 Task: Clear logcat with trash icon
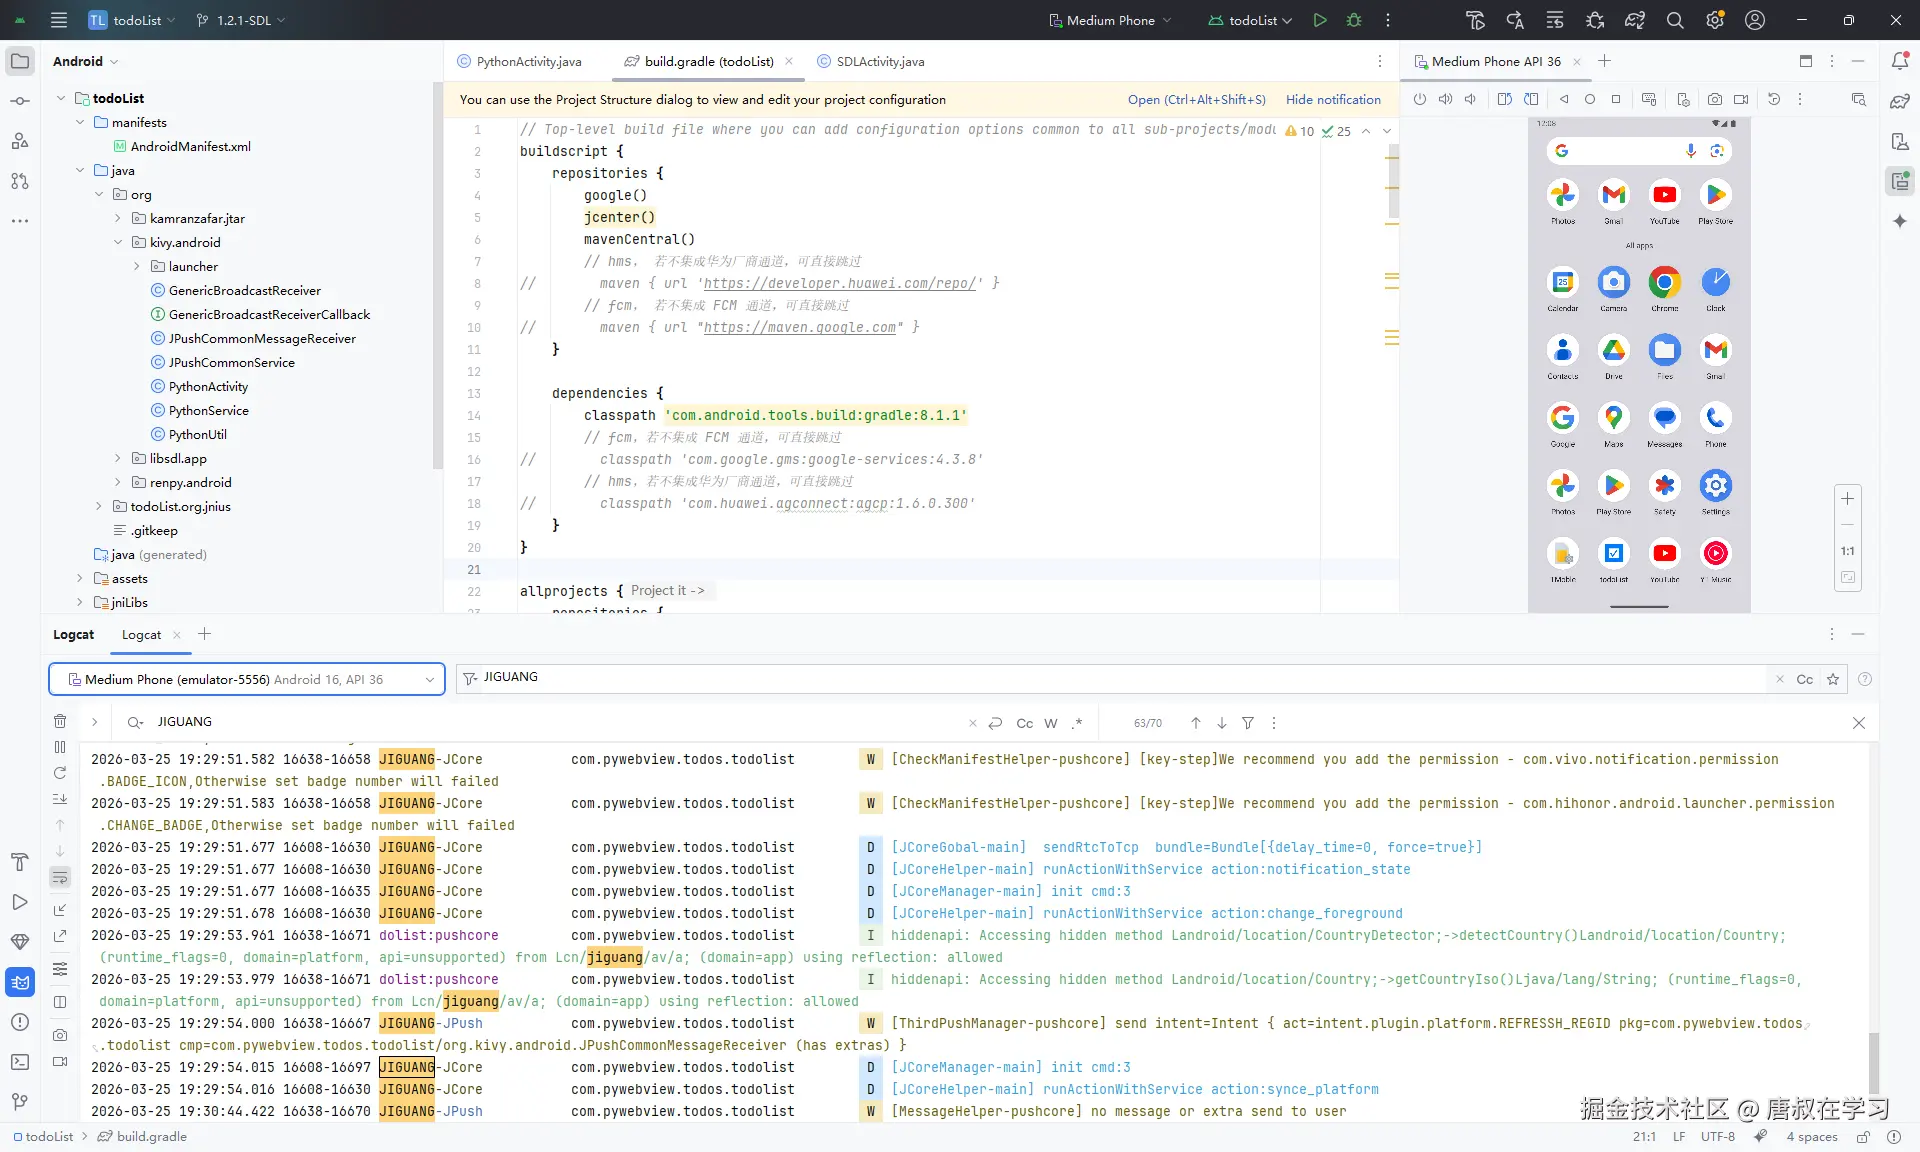tap(60, 721)
